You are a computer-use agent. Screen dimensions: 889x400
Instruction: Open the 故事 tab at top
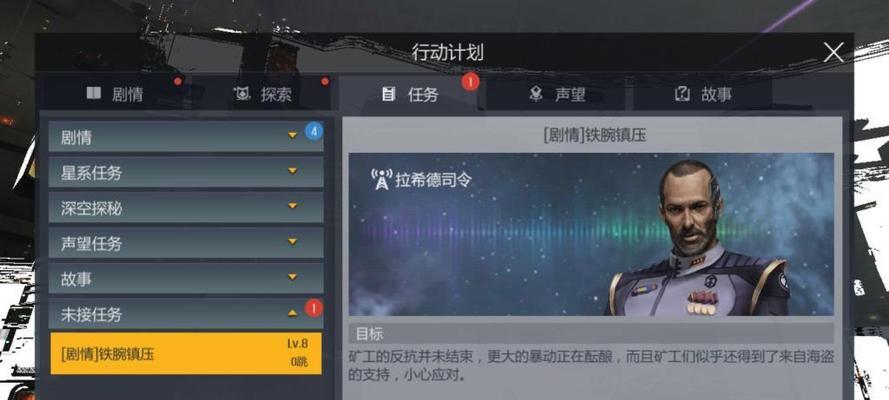[x=702, y=94]
